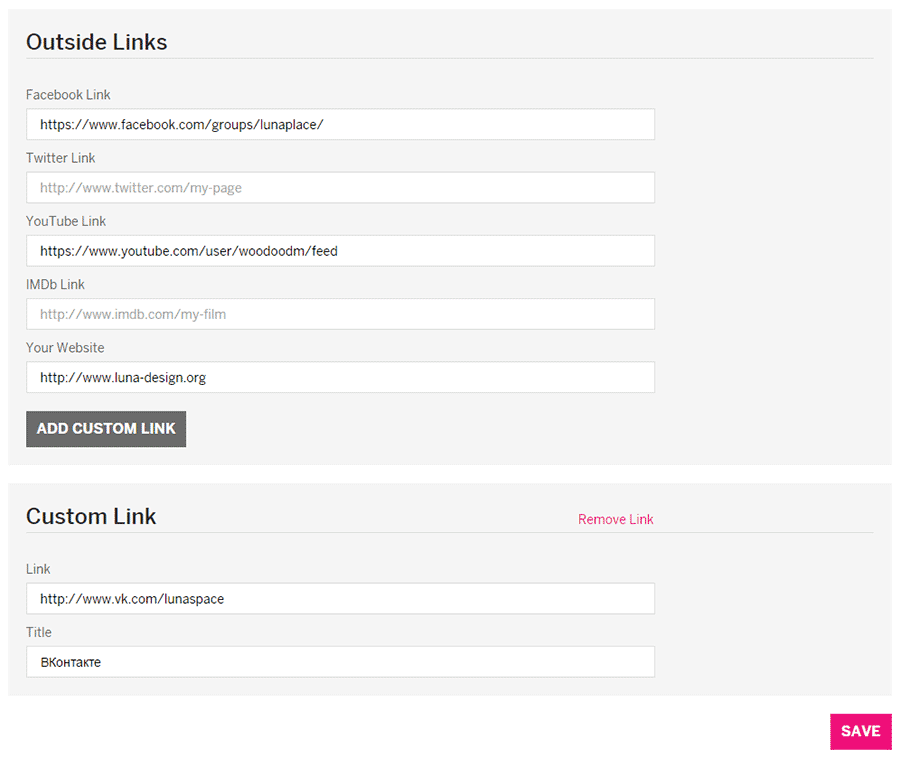Click the Outside Links heading
The height and width of the screenshot is (758, 900).
tap(96, 42)
